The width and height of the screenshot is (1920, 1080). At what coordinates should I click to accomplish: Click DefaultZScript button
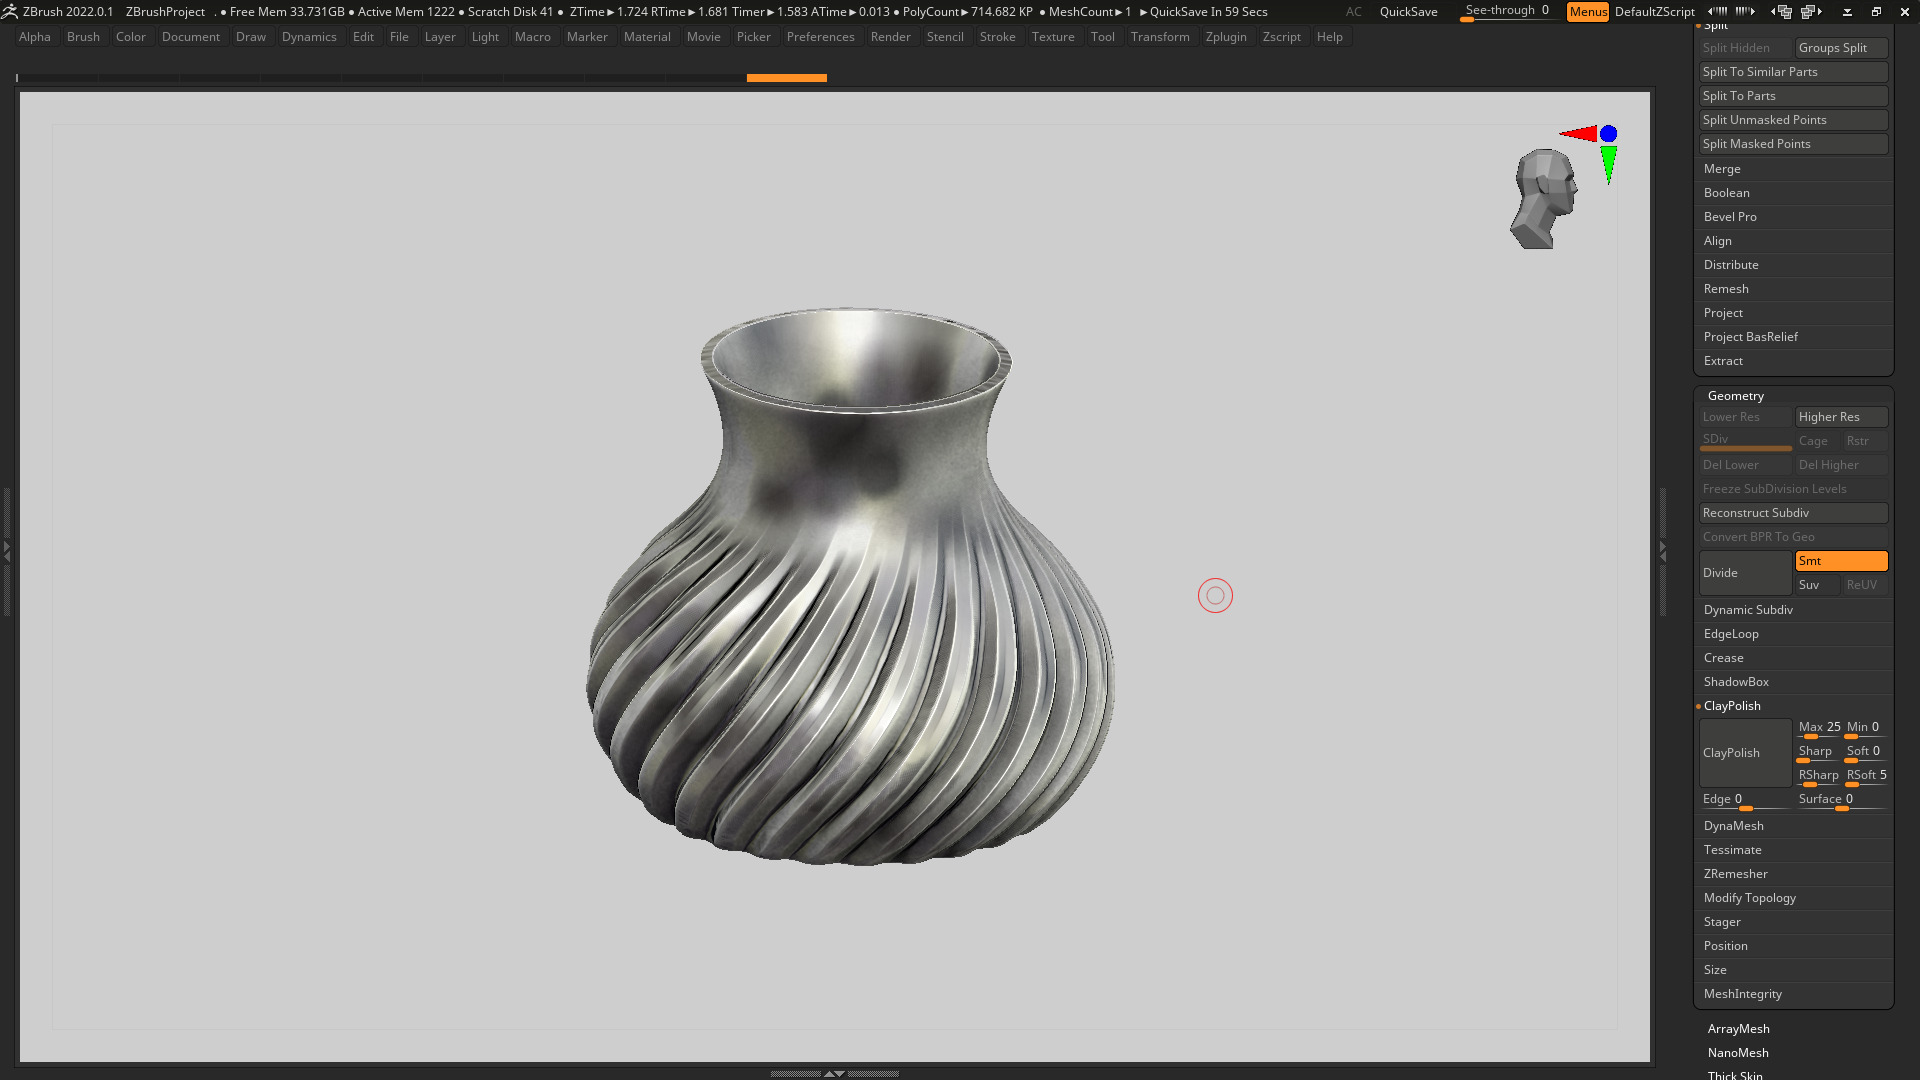(1655, 12)
